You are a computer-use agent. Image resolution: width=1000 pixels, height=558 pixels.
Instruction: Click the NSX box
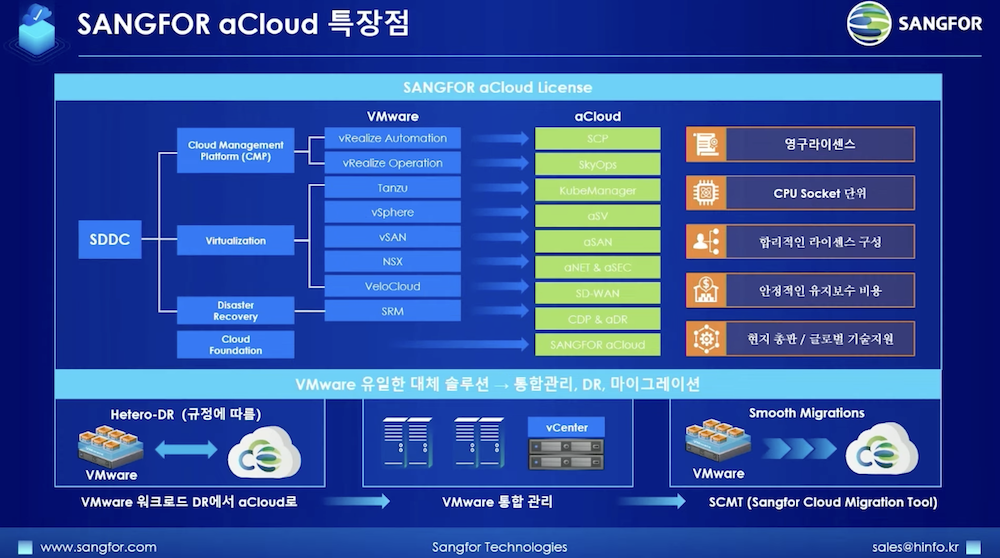tap(392, 261)
